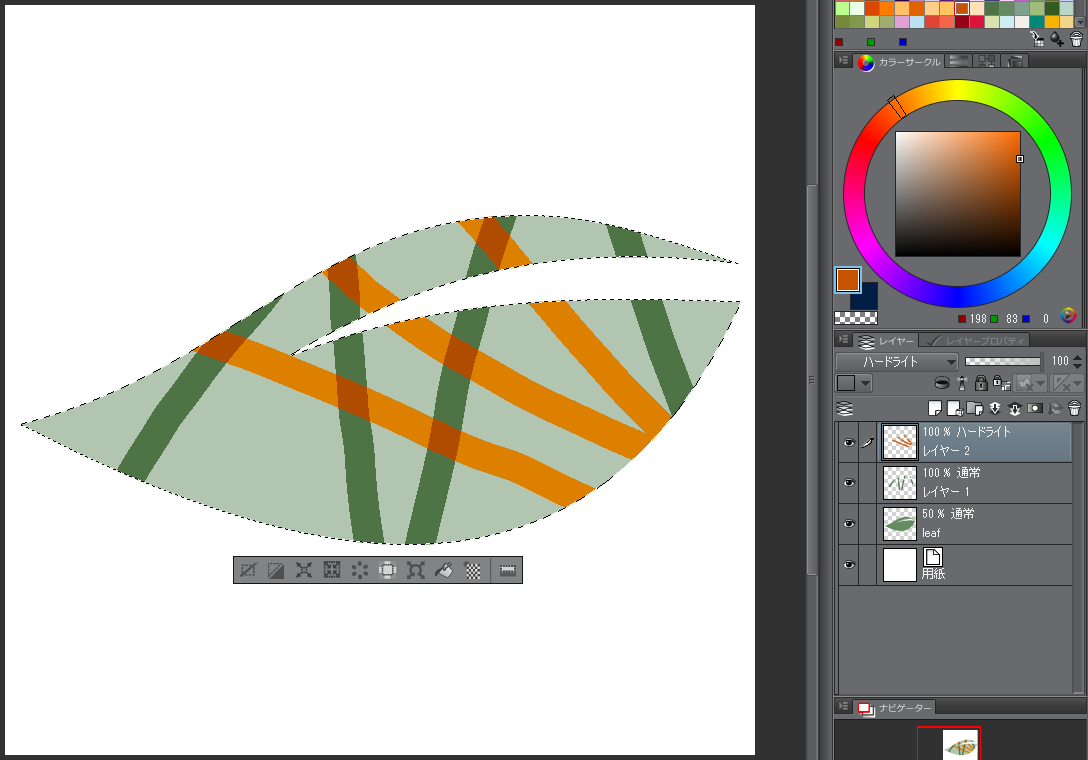Click the レイヤー 2 layer thumbnail
The width and height of the screenshot is (1088, 760).
(899, 442)
